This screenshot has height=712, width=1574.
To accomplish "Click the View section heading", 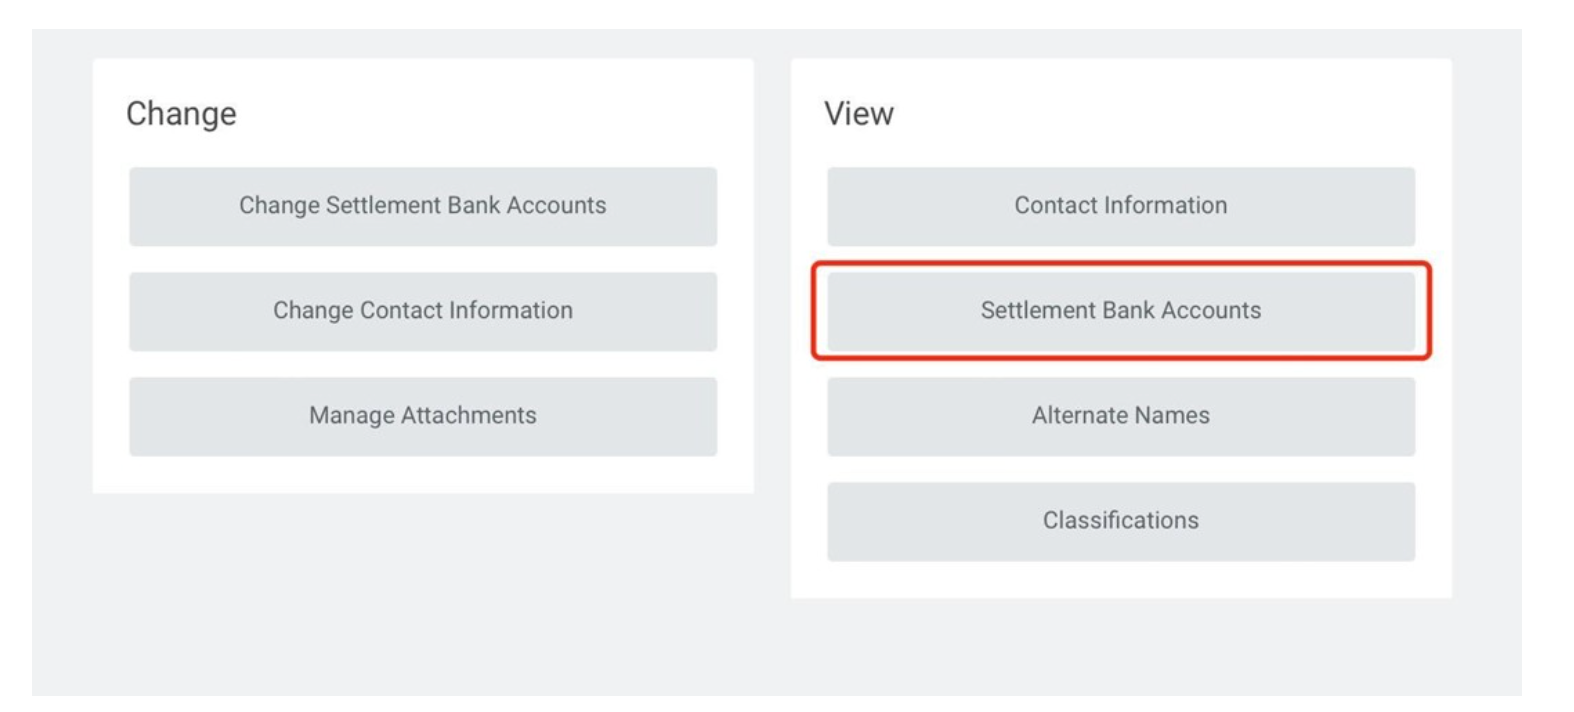I will [858, 114].
